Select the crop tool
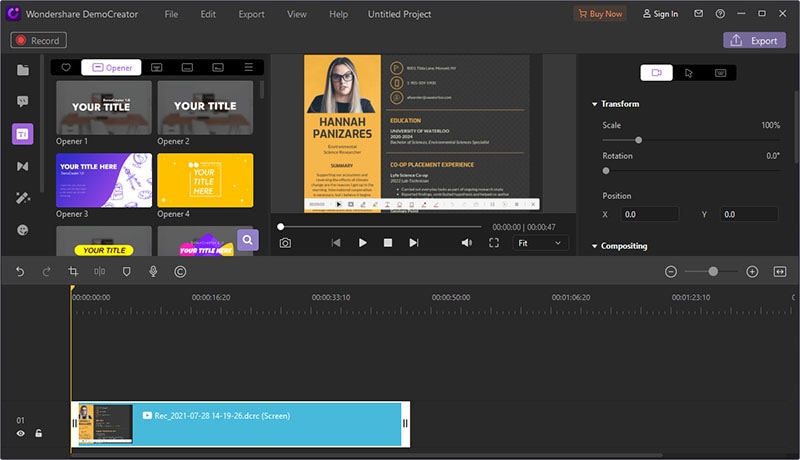800x460 pixels. [73, 272]
